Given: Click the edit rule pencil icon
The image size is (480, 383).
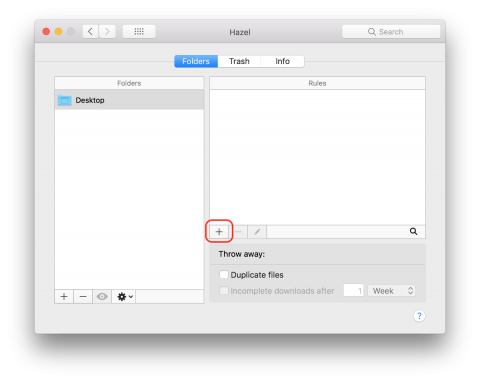Looking at the screenshot, I should [x=257, y=232].
